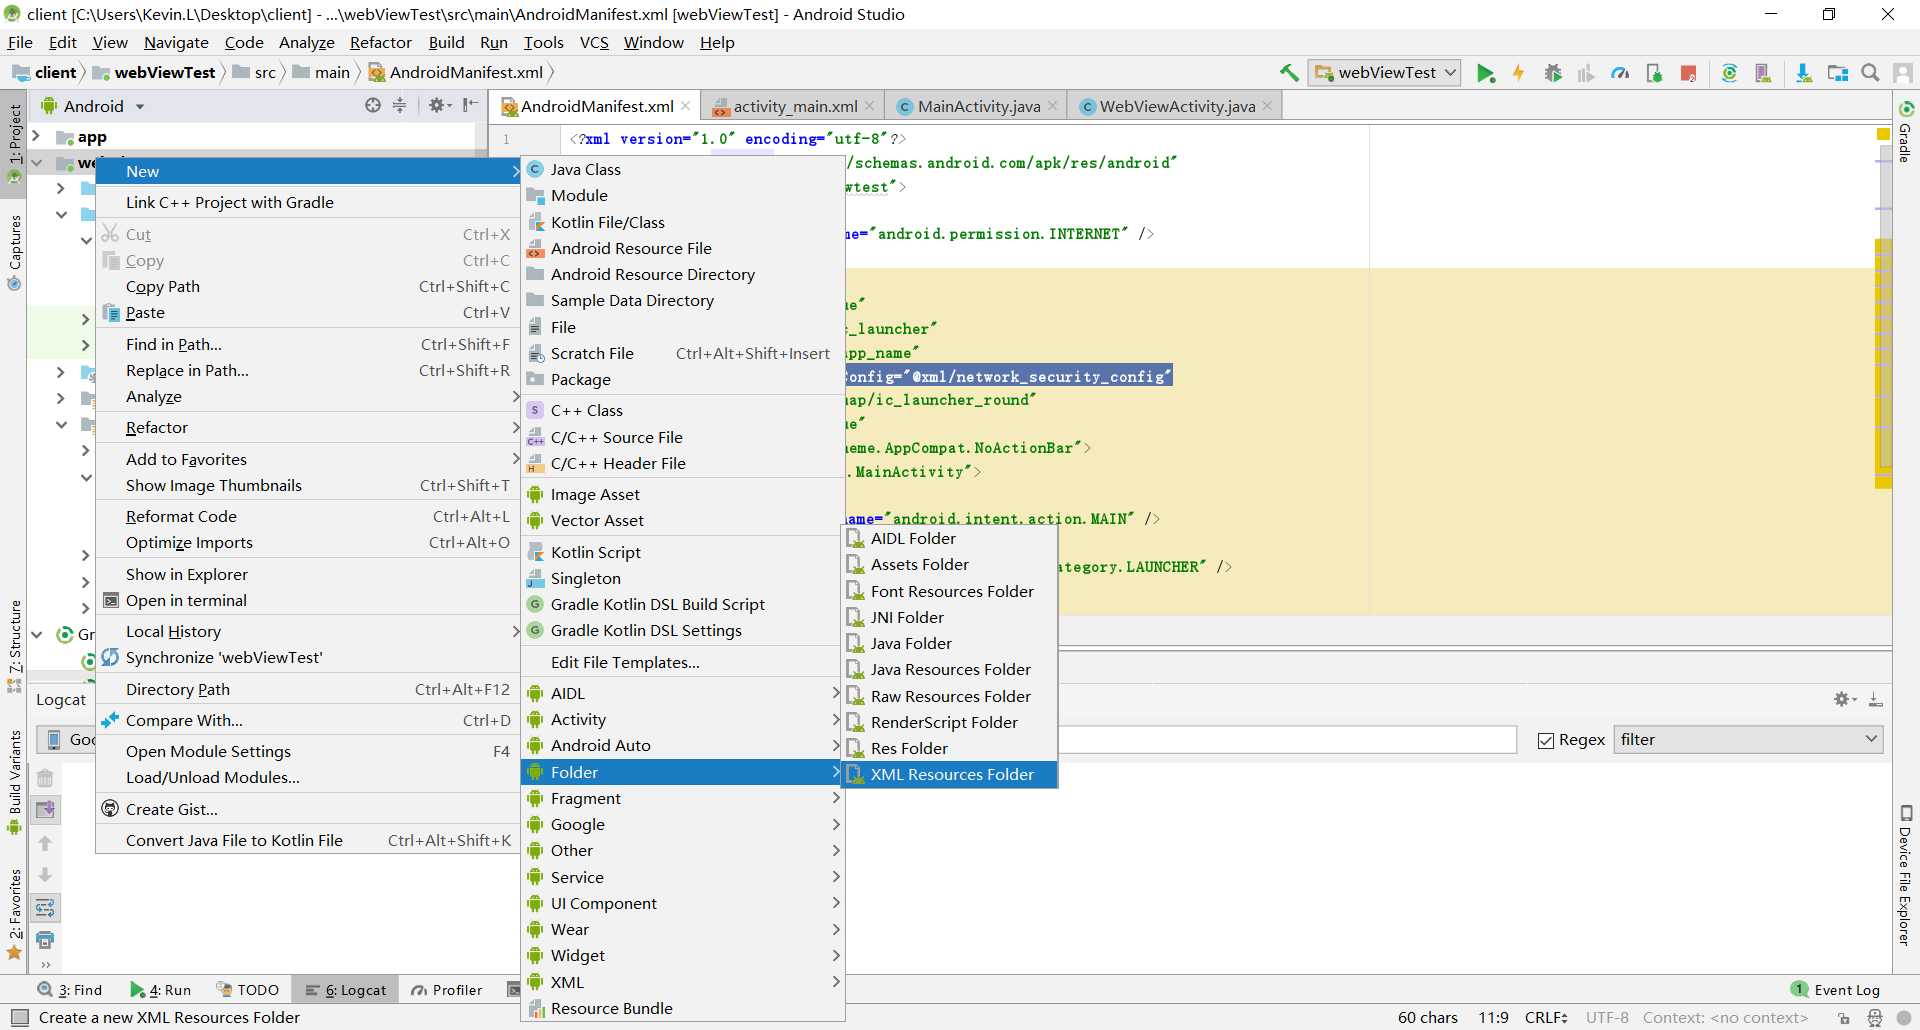The width and height of the screenshot is (1920, 1030).
Task: Click the collapse all icon in Project panel
Action: pos(400,105)
